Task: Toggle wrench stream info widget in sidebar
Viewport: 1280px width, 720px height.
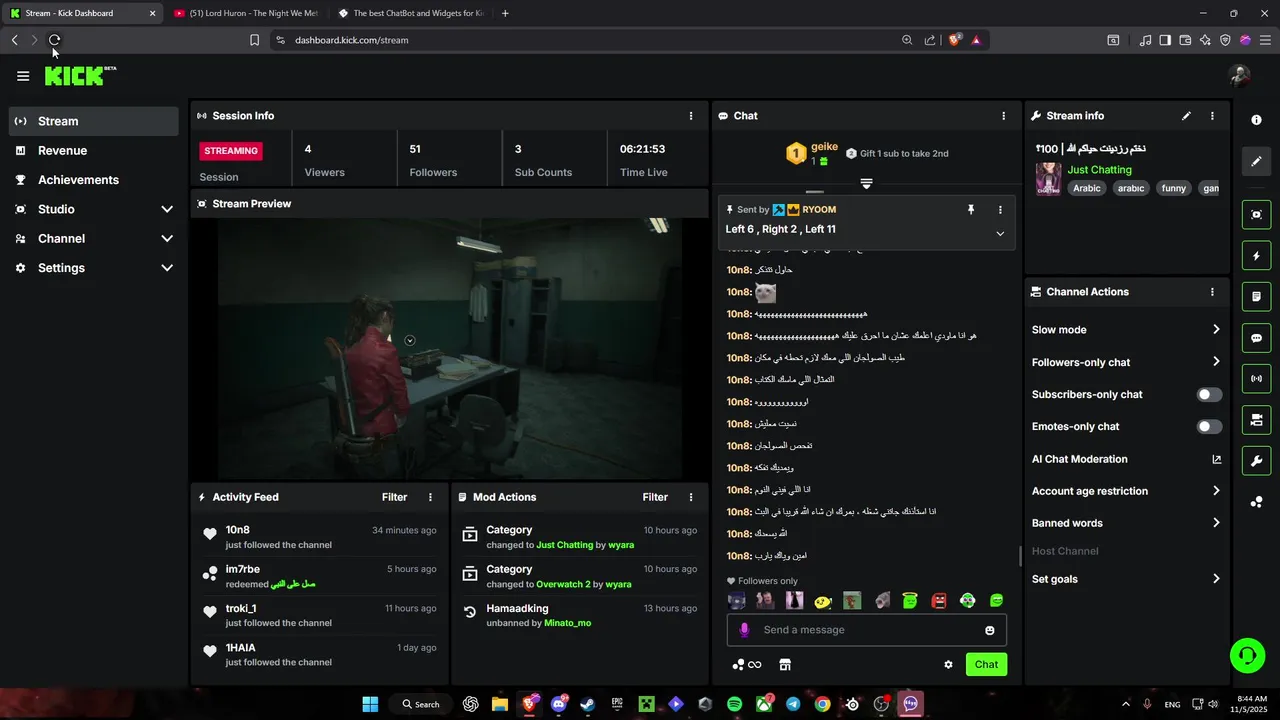Action: (x=1257, y=460)
